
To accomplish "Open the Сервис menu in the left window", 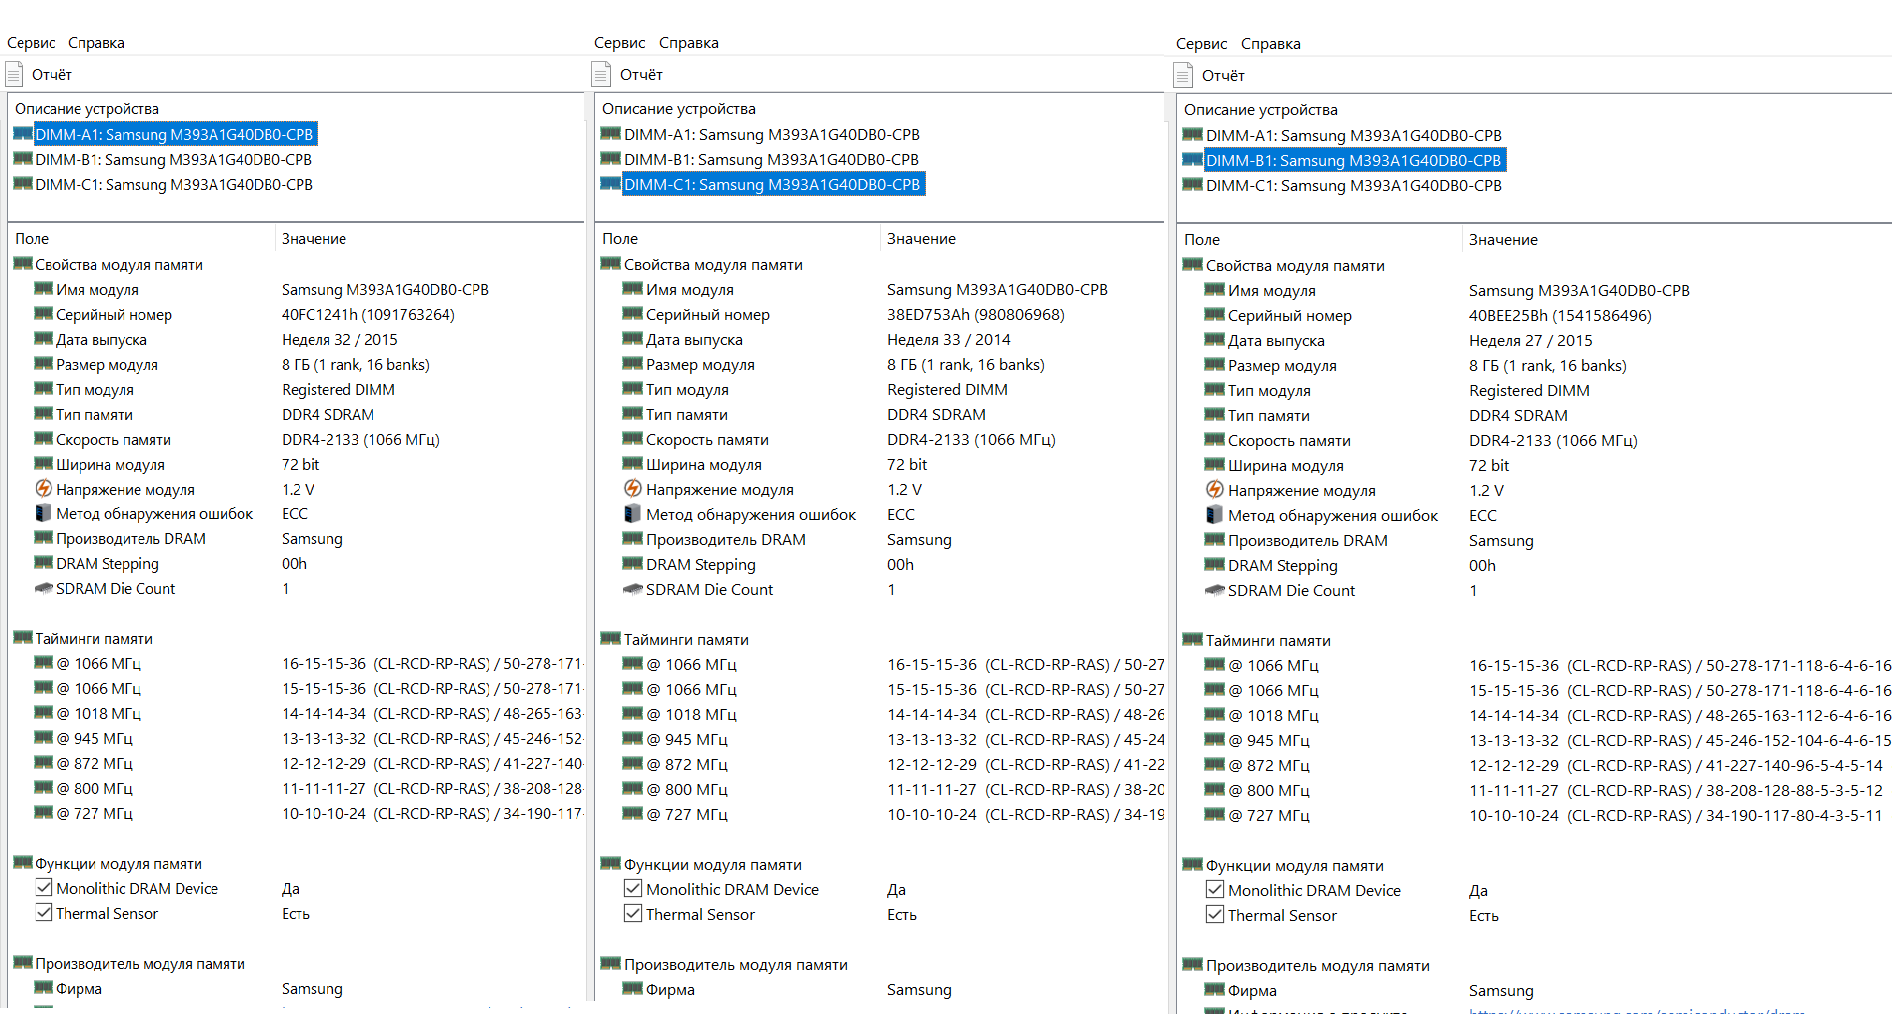I will coord(31,43).
